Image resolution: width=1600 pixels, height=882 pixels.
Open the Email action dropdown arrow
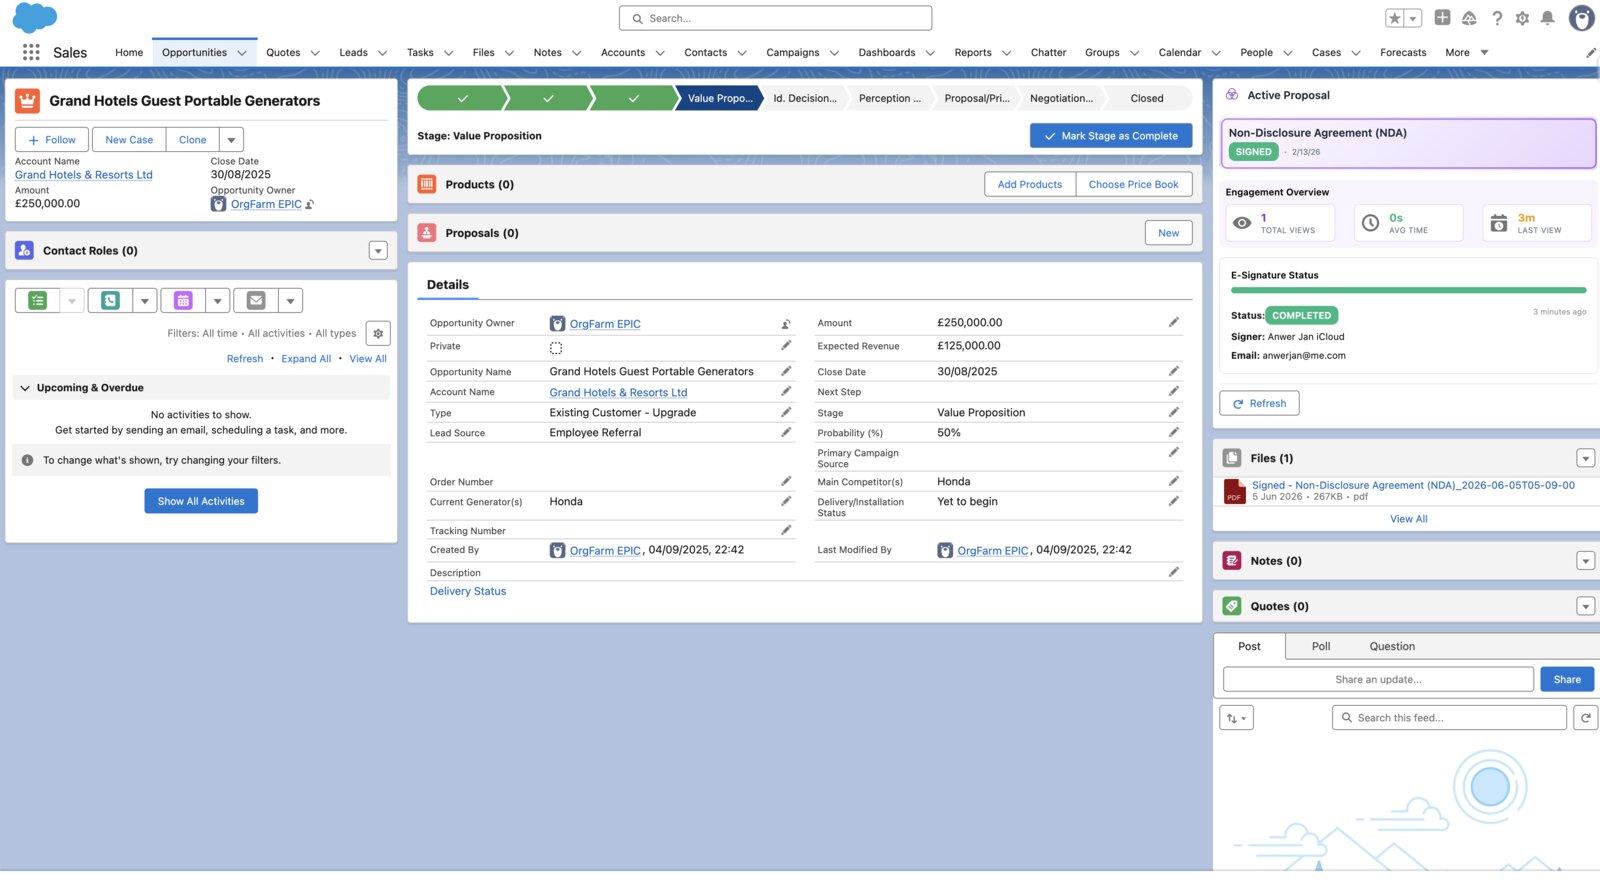click(290, 300)
